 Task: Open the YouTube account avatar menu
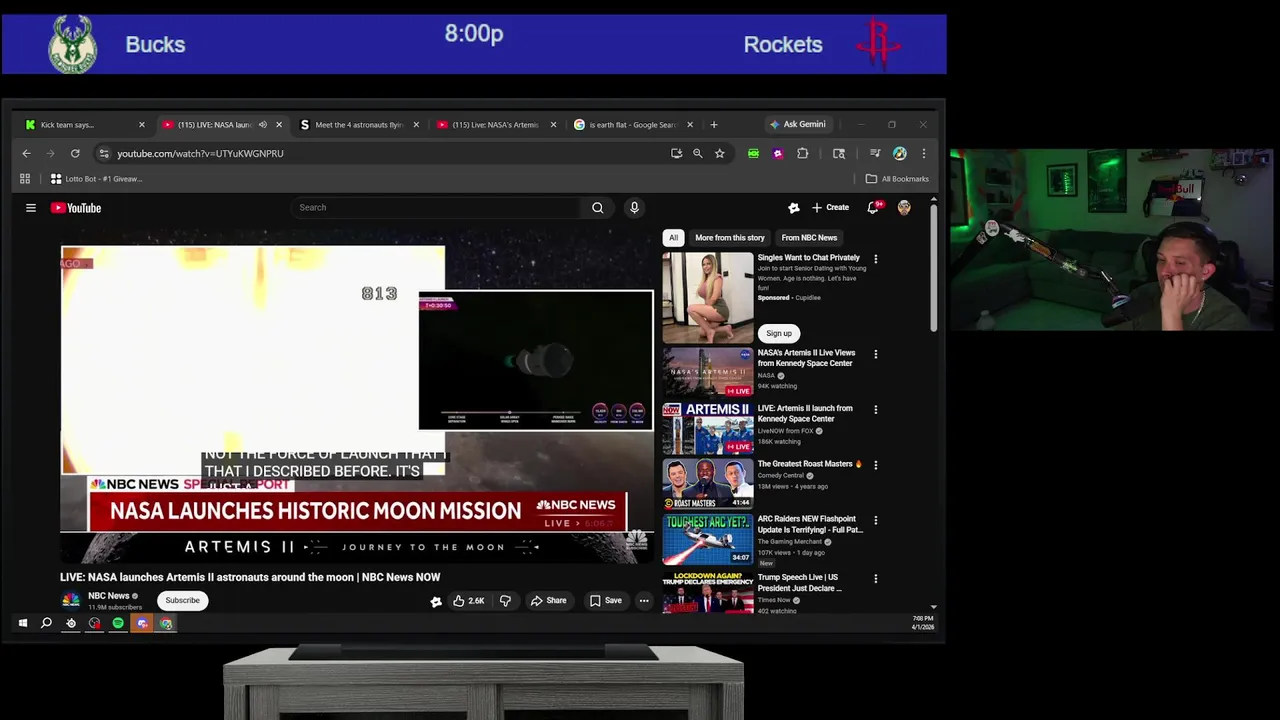point(904,208)
